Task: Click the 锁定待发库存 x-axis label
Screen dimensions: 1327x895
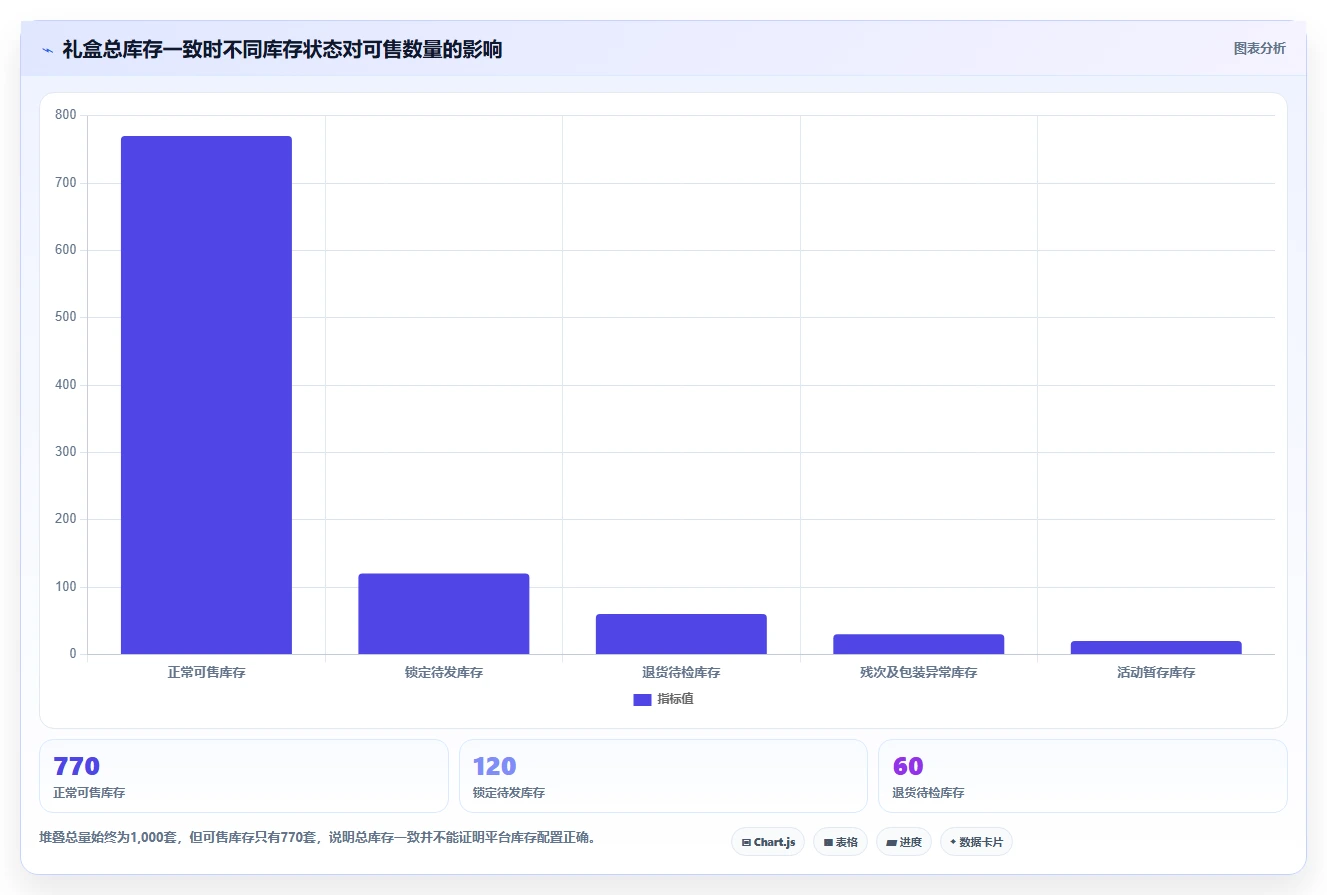Action: click(444, 673)
